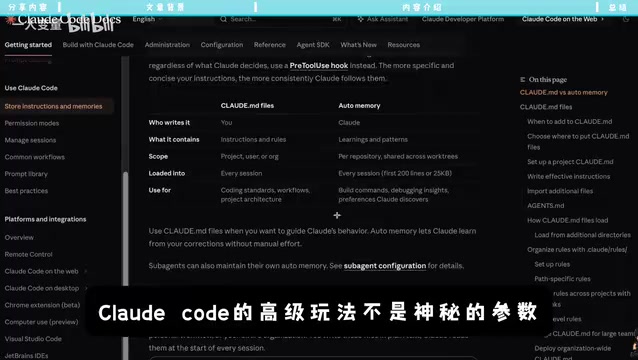This screenshot has height=360, width=638.
Task: Jump to Set up rules section
Action: coord(552,264)
